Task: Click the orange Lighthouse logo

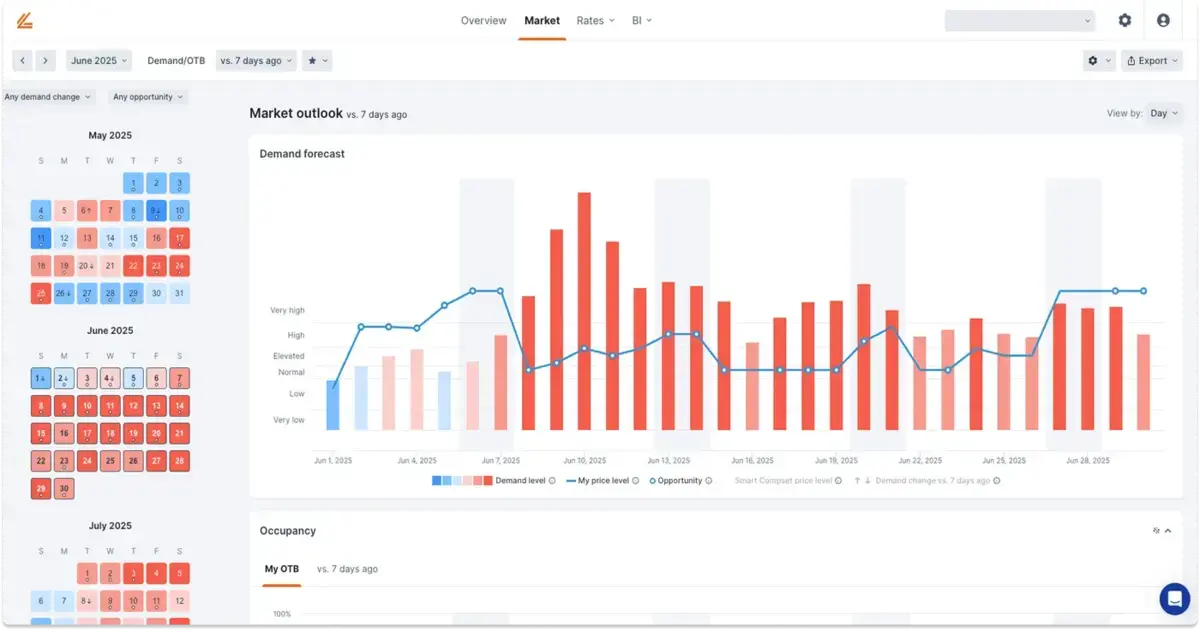Action: tap(23, 20)
